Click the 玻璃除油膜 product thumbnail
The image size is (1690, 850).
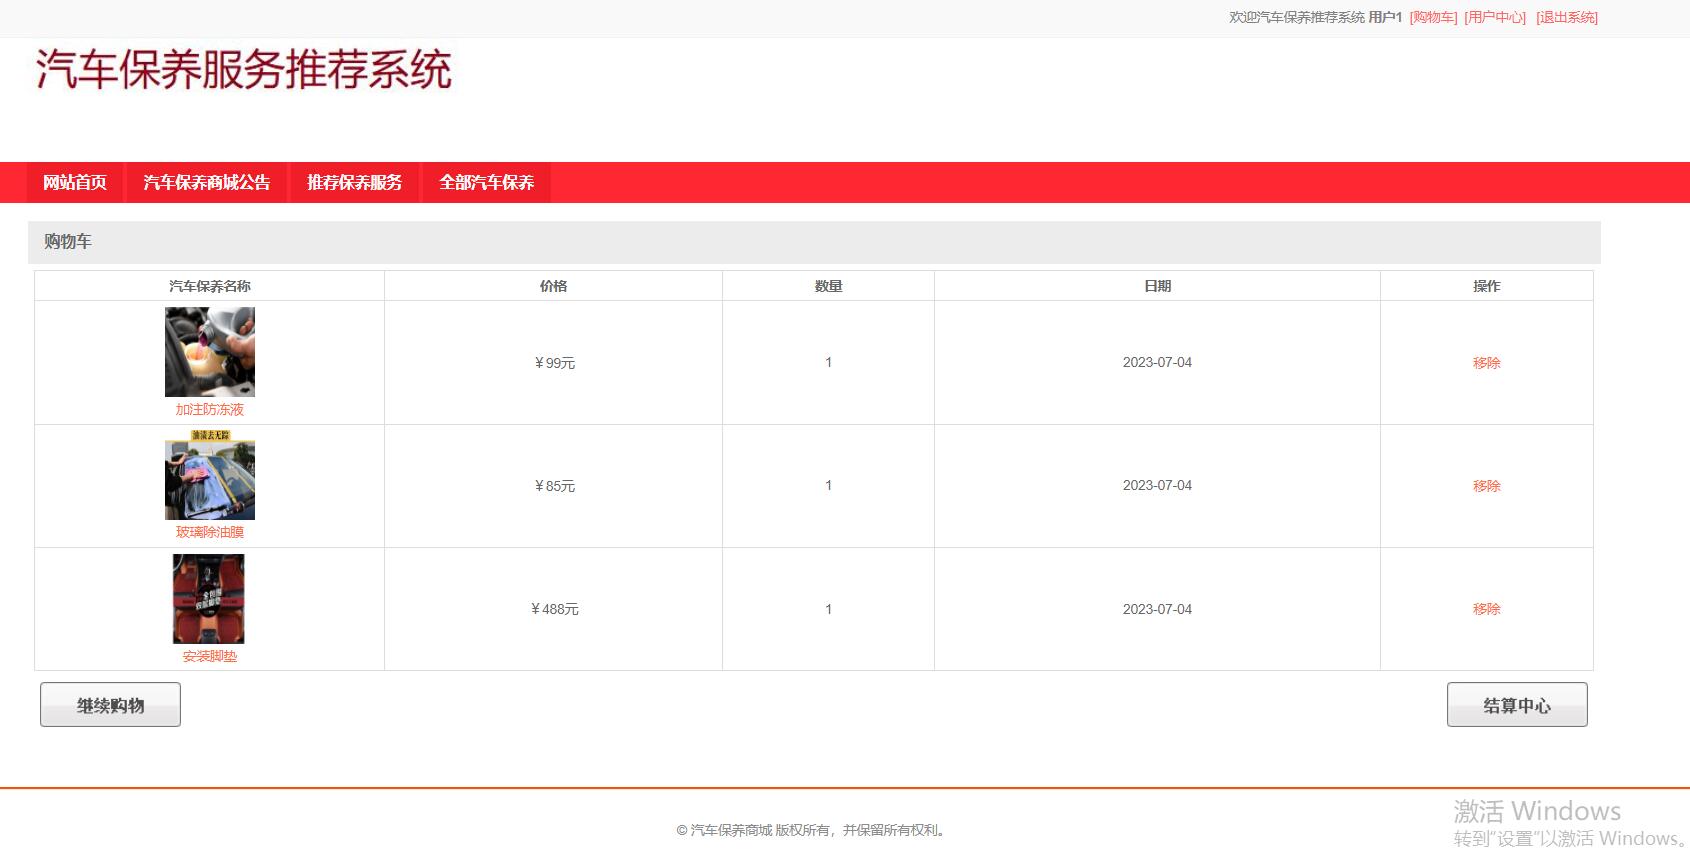[x=210, y=475]
